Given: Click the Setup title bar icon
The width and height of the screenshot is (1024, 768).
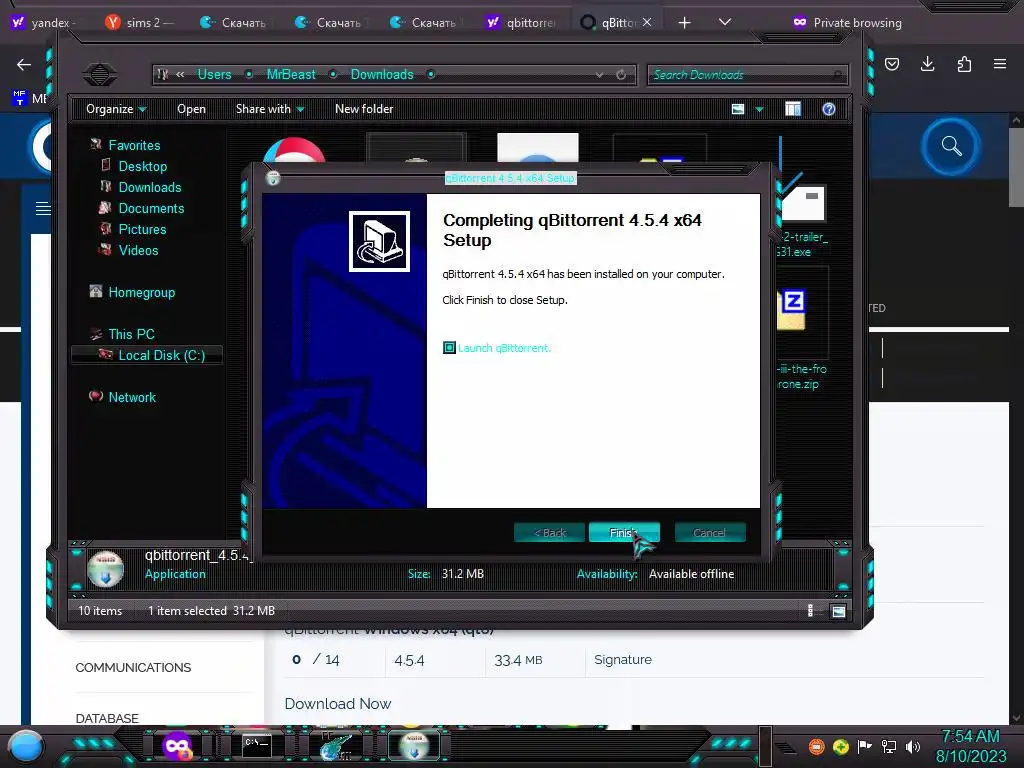Looking at the screenshot, I should [x=273, y=178].
